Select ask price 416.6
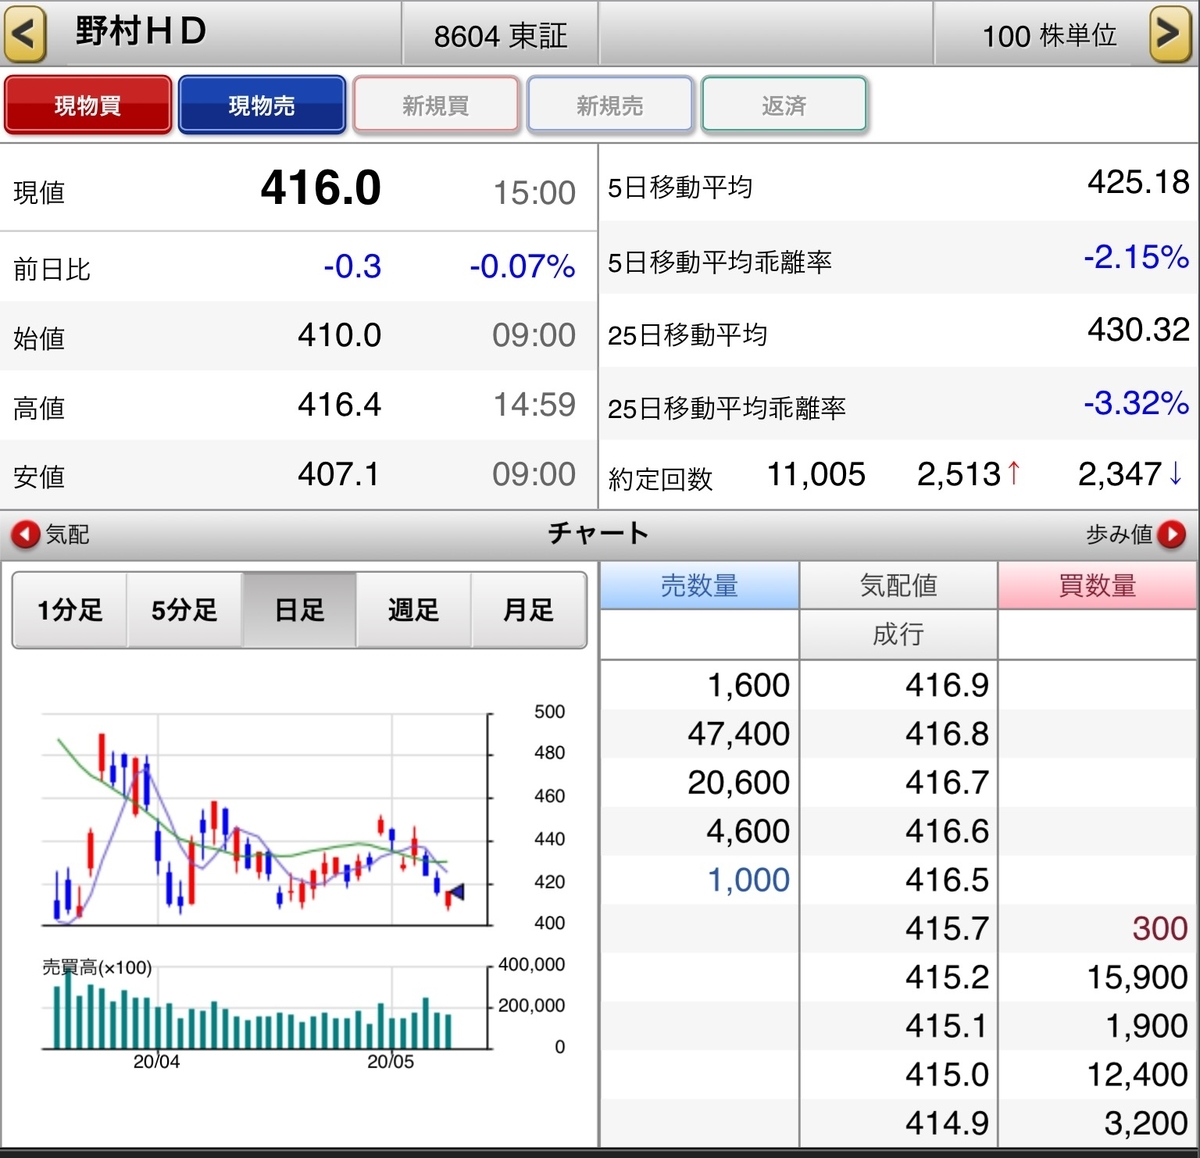1200x1158 pixels. click(947, 831)
